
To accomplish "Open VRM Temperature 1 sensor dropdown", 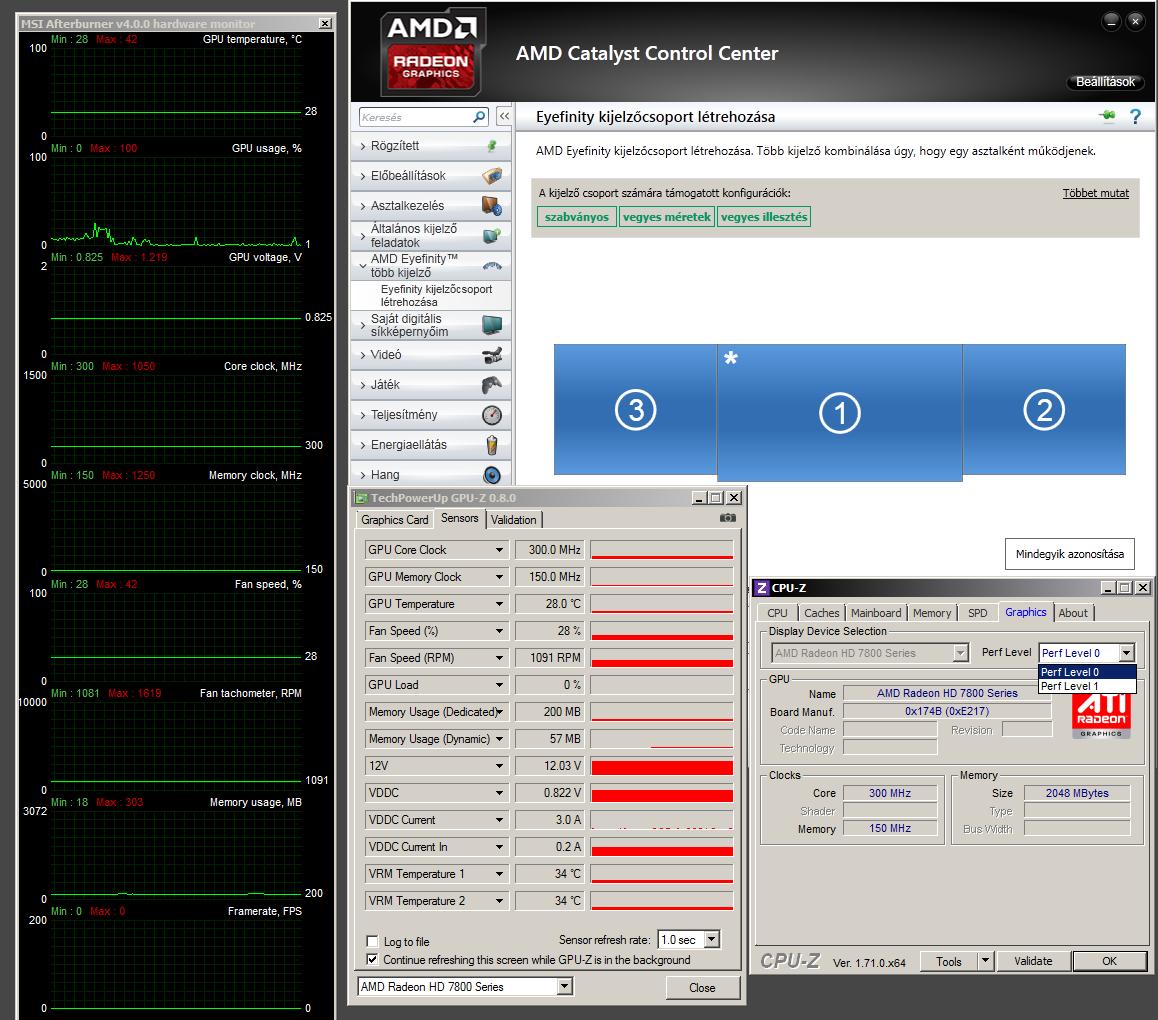I will pos(499,874).
